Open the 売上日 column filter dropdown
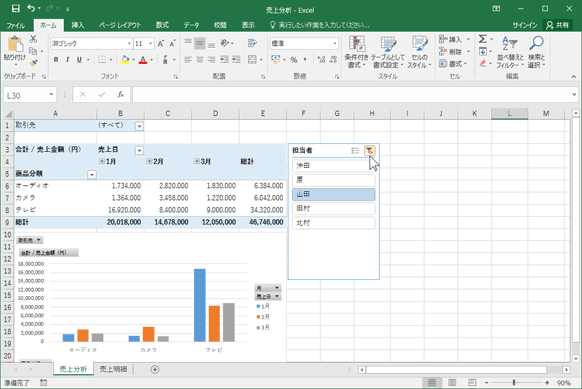Viewport: 582px width, 389px height. [139, 150]
